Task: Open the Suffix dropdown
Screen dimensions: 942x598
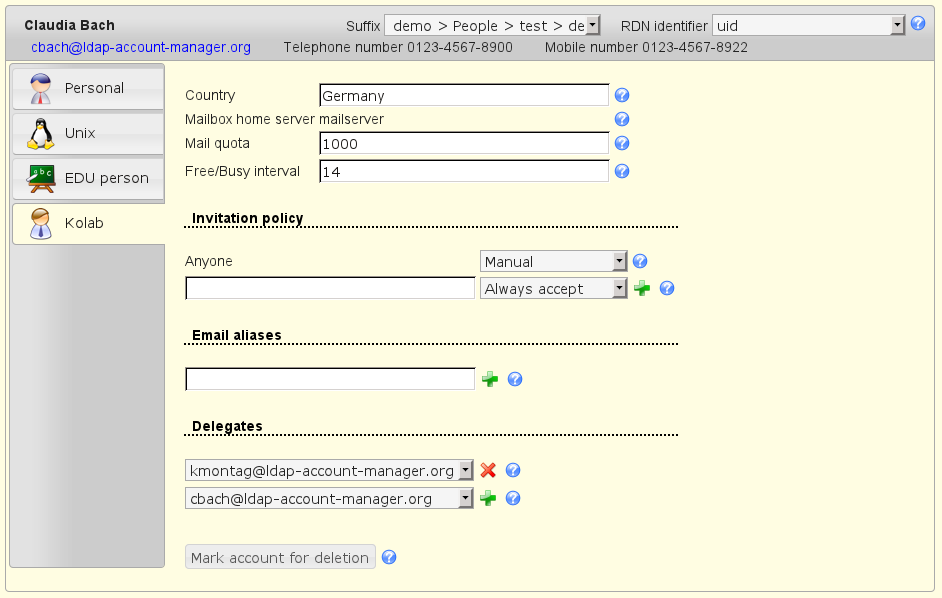Action: pos(492,25)
